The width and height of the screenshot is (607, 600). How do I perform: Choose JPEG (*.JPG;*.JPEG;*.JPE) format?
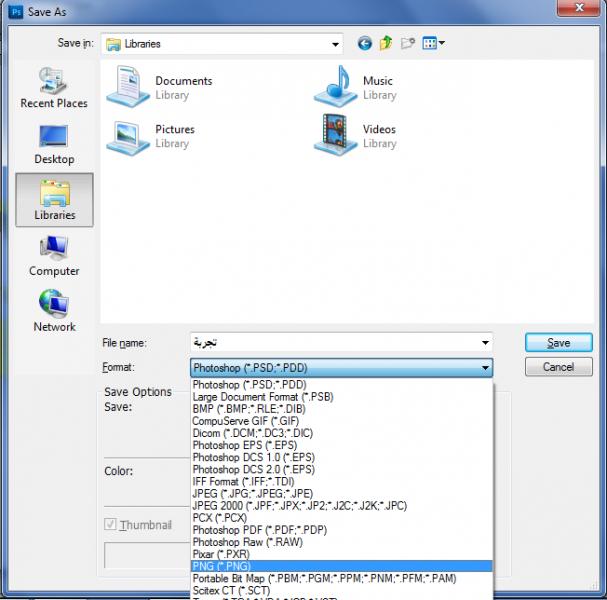click(342, 494)
